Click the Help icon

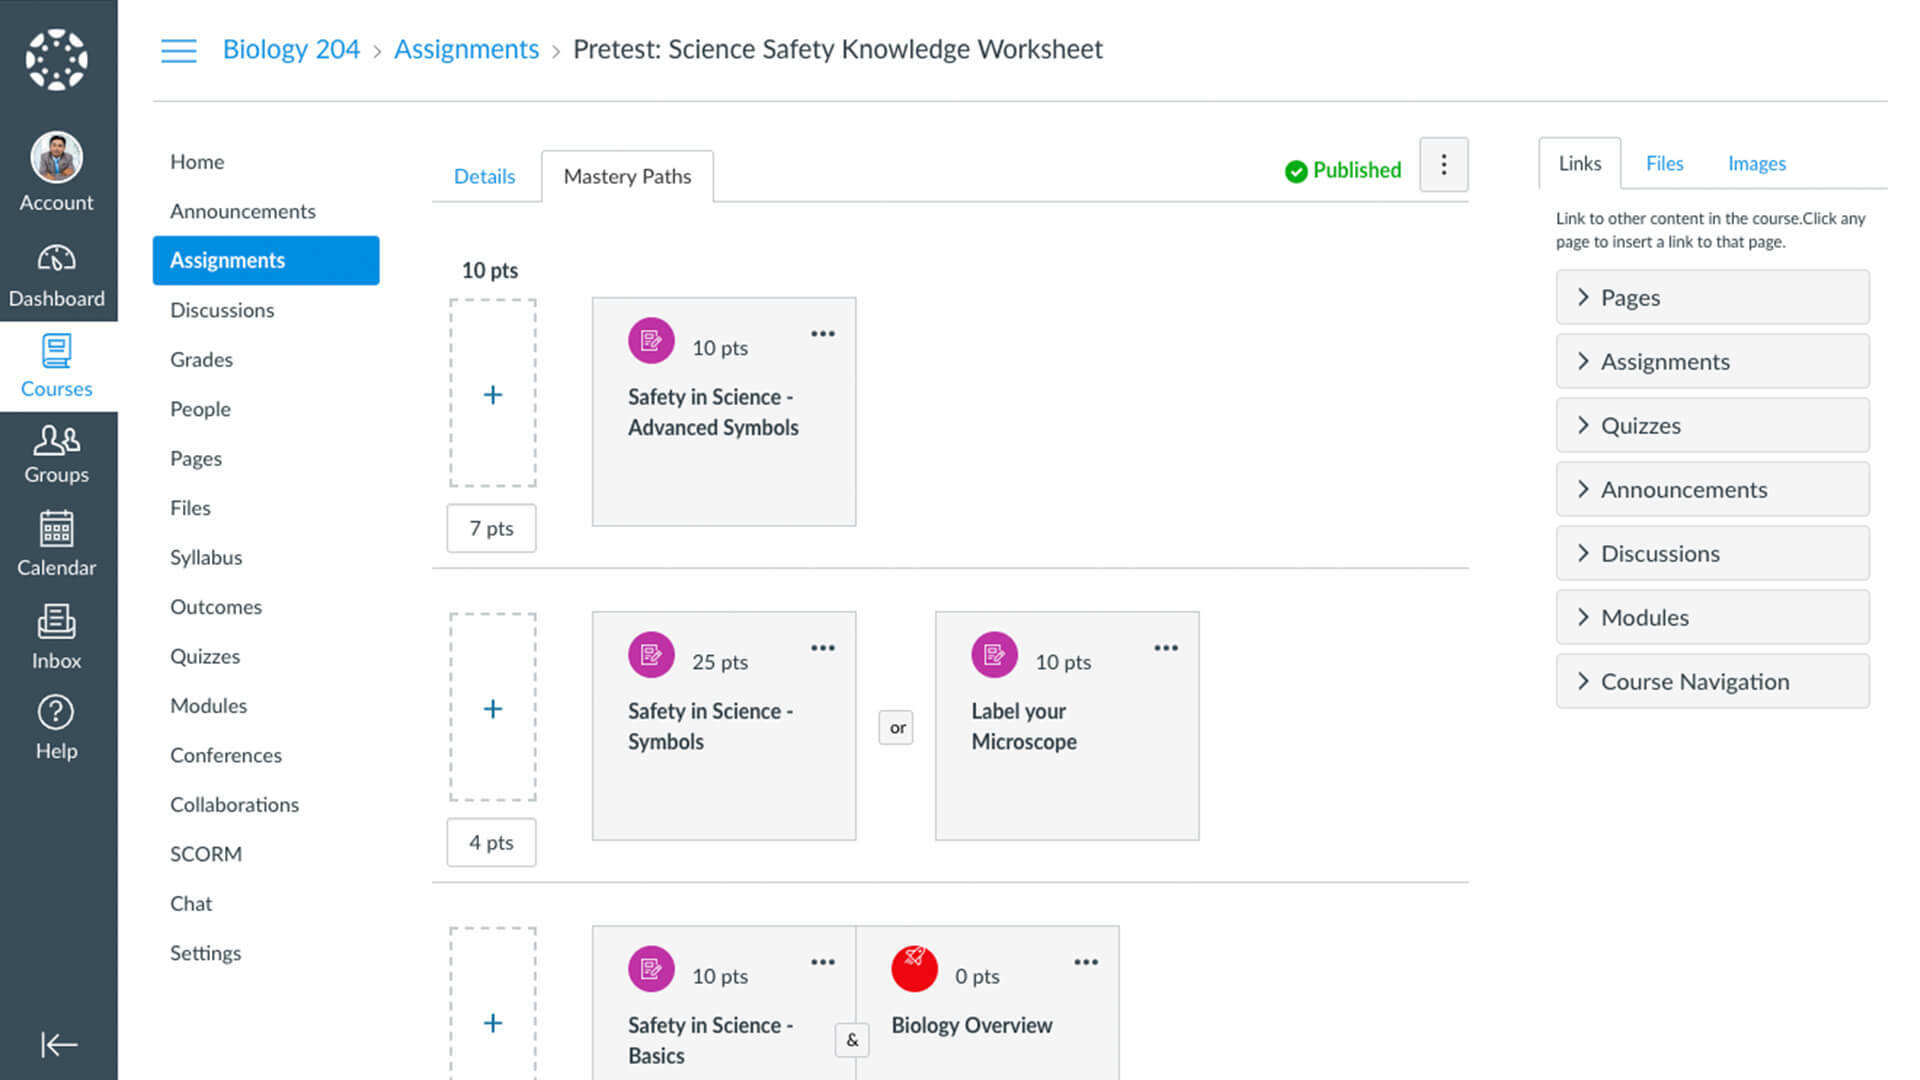click(x=57, y=722)
